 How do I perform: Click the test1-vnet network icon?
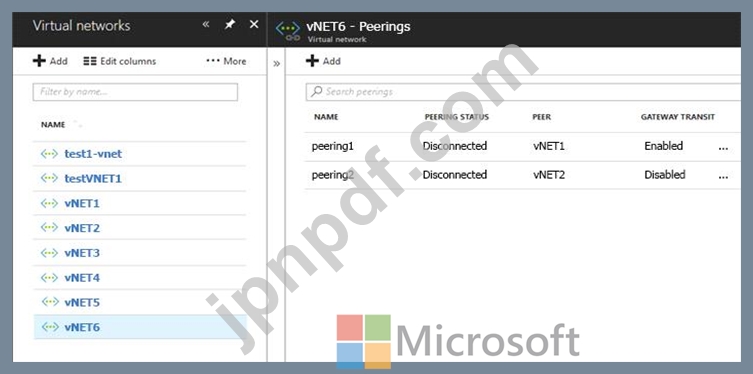pyautogui.click(x=49, y=154)
